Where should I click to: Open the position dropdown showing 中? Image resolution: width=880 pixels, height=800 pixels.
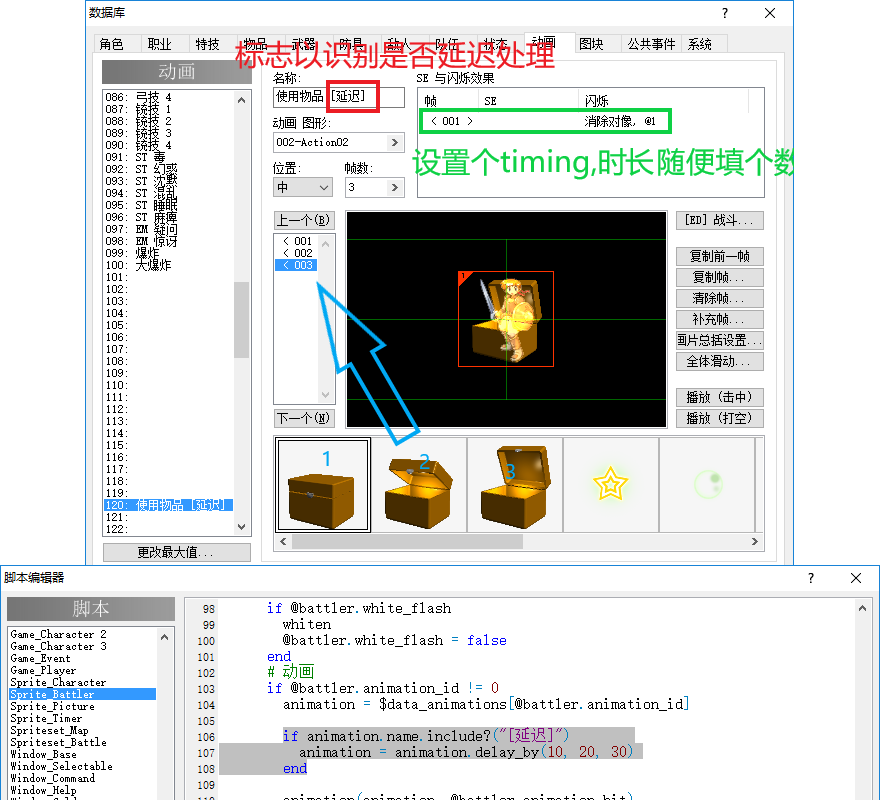pyautogui.click(x=303, y=188)
